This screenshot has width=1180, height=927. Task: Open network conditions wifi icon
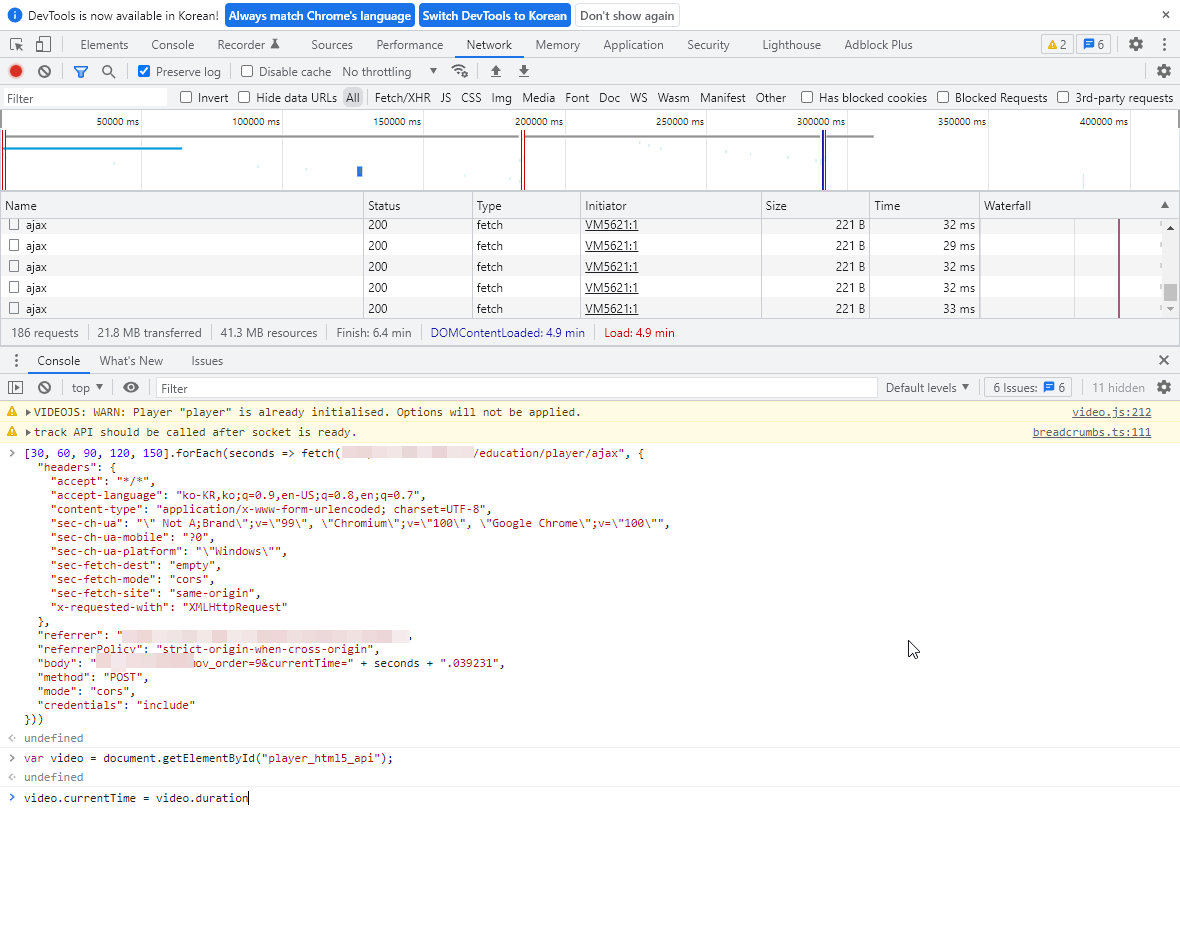click(x=459, y=71)
